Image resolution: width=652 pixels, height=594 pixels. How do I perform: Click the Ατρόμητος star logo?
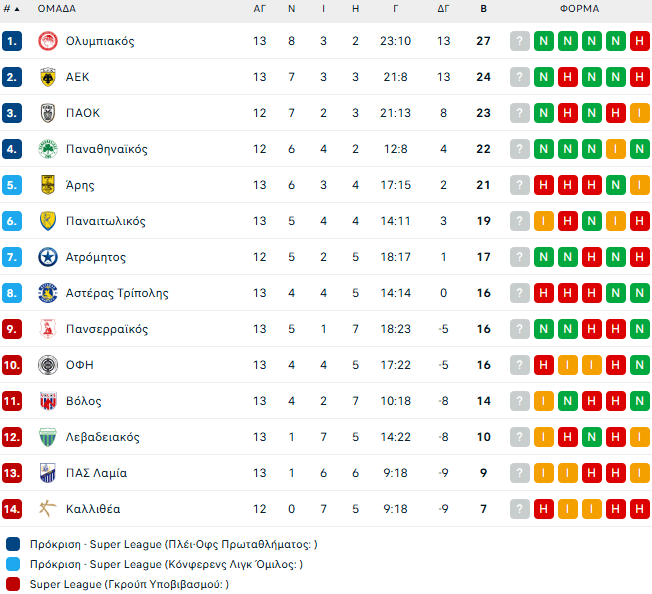[47, 257]
